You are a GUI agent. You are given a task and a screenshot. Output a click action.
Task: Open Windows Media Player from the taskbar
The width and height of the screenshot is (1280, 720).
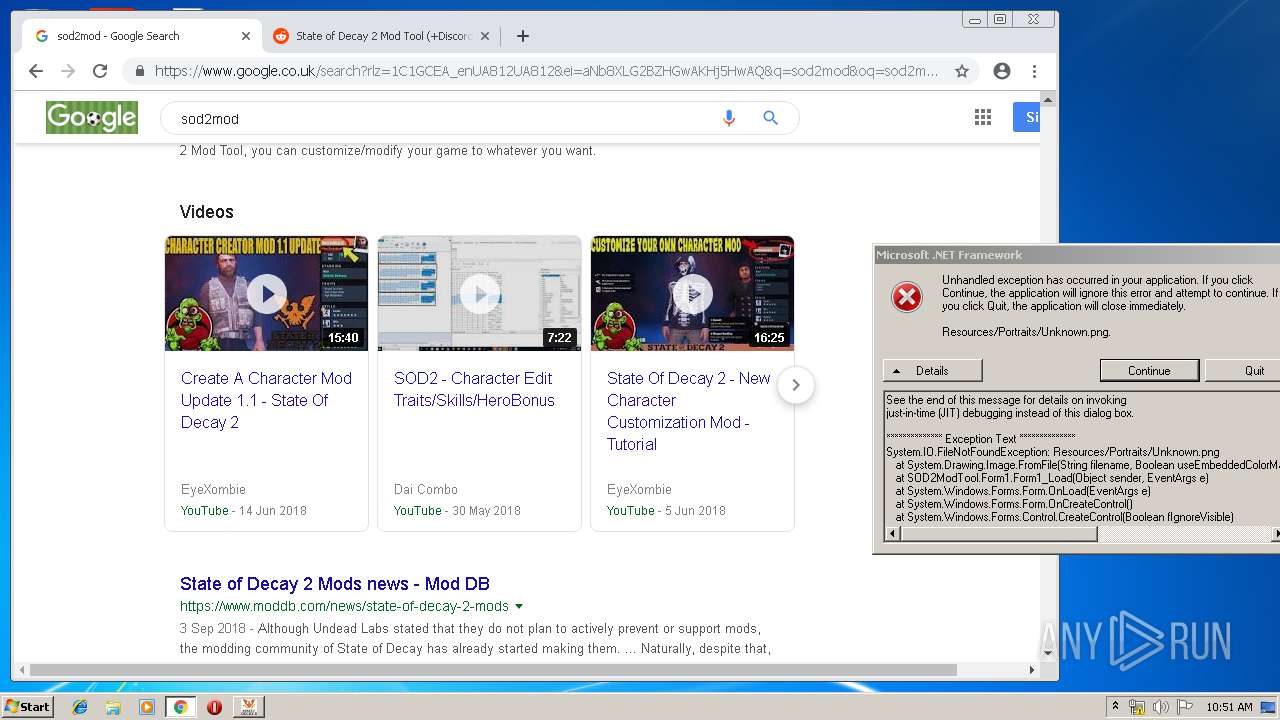tap(147, 707)
